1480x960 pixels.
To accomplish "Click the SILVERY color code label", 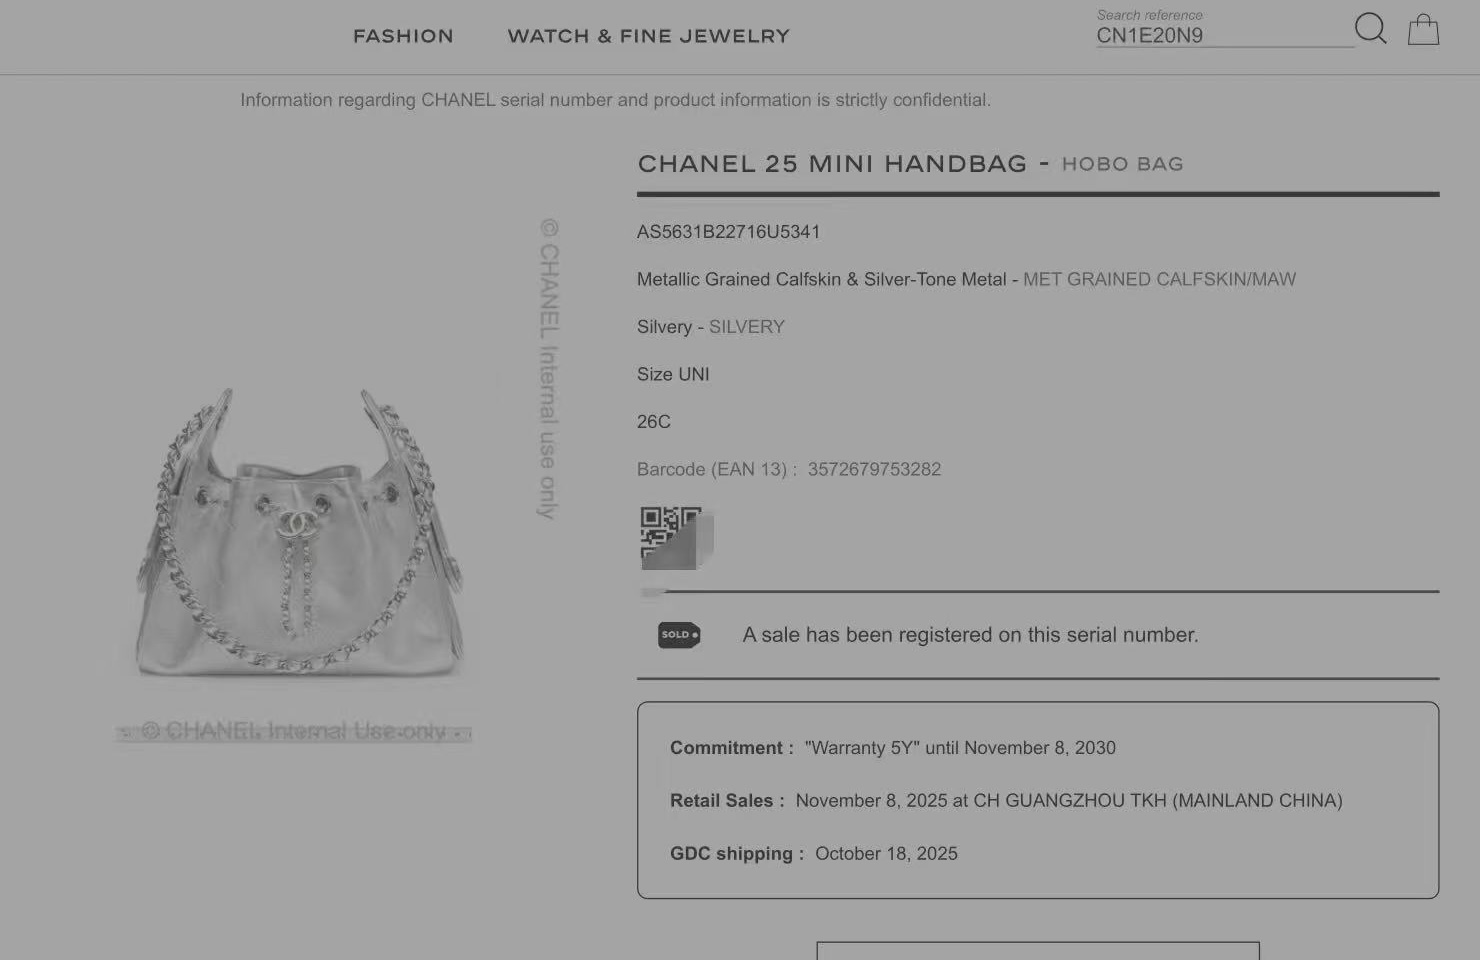I will [747, 327].
